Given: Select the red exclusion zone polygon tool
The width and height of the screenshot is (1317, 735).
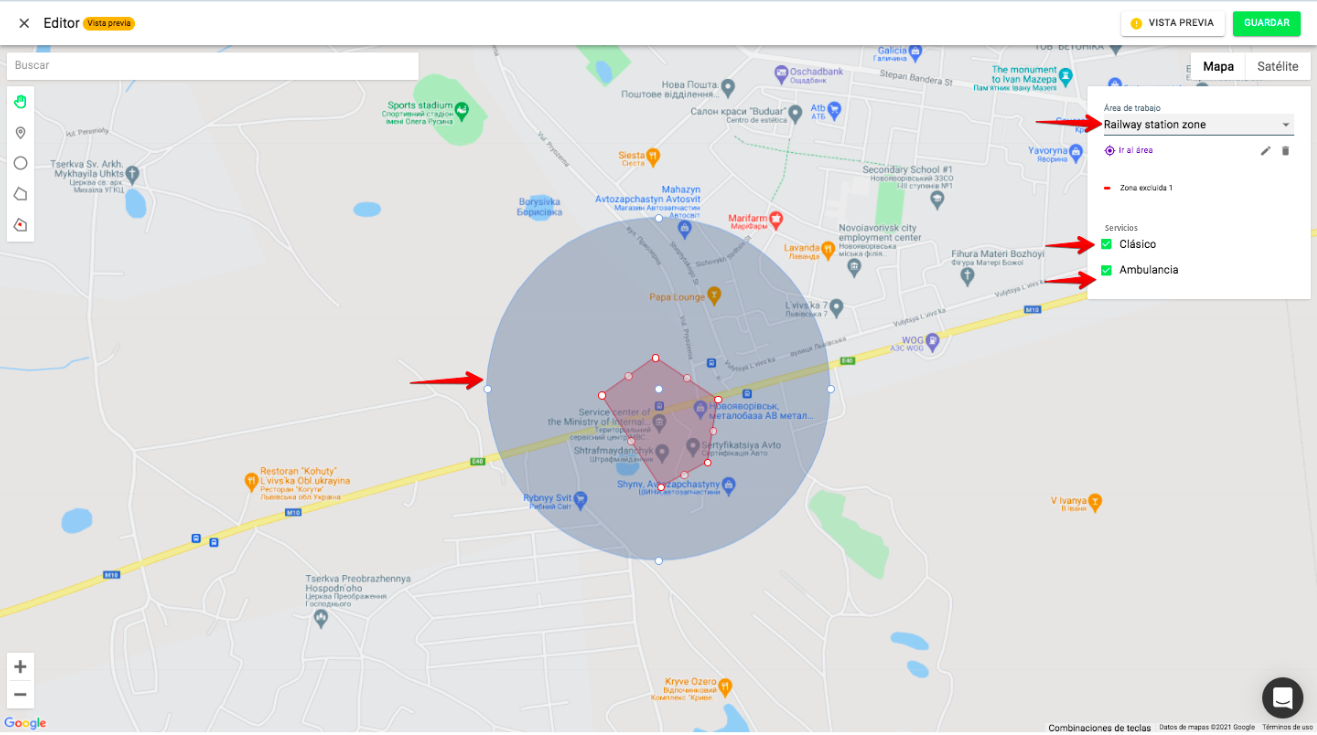Looking at the screenshot, I should pyautogui.click(x=20, y=225).
